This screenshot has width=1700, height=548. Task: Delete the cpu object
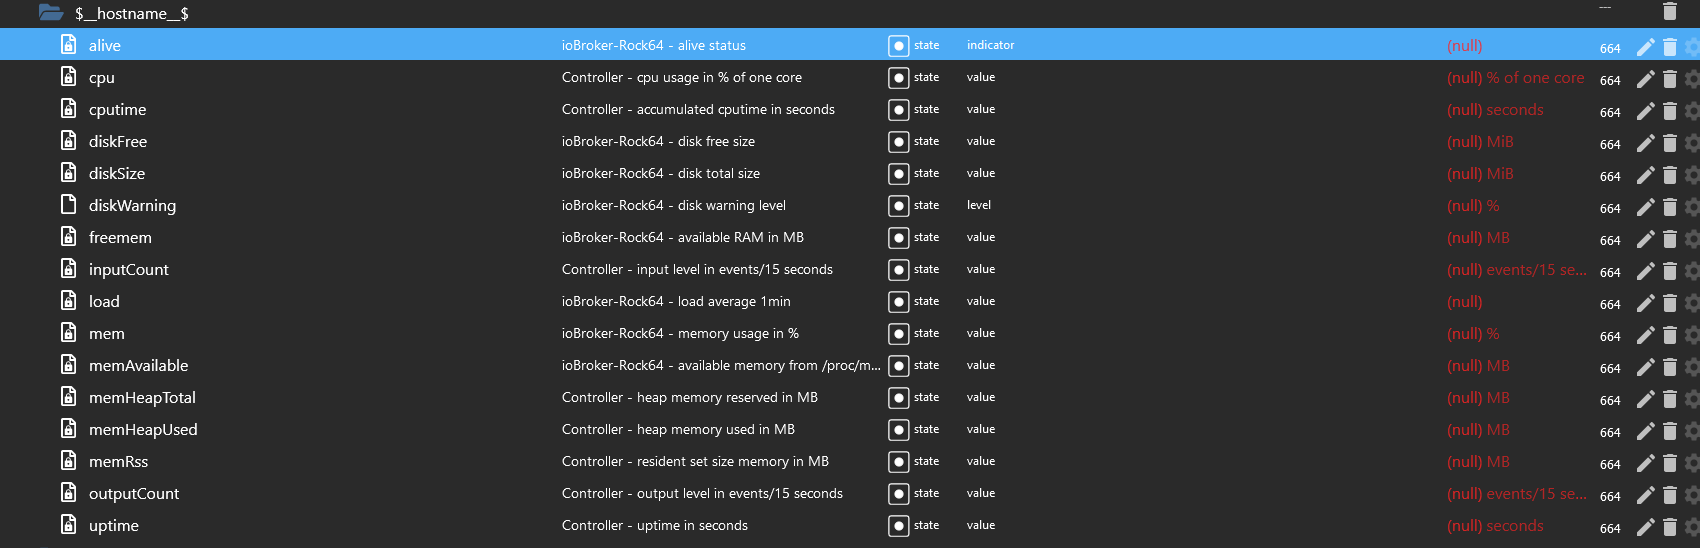click(1669, 79)
